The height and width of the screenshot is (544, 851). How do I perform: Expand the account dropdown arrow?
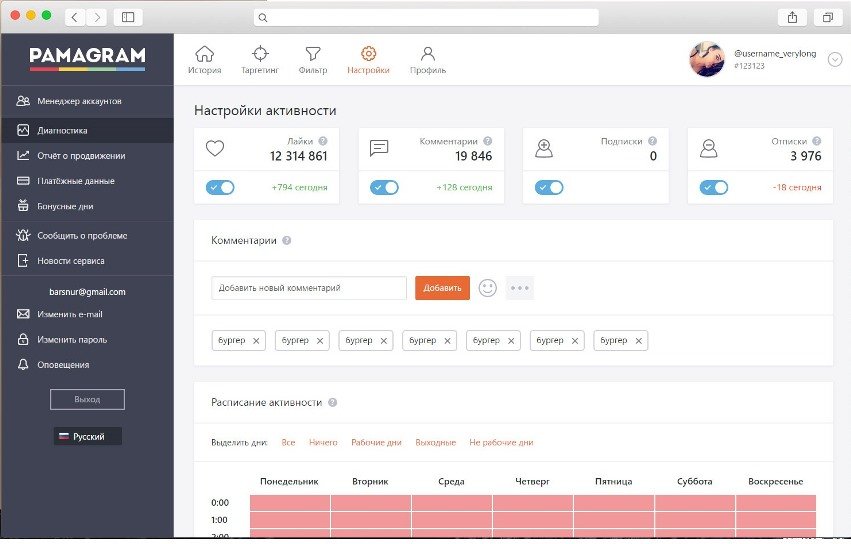[x=835, y=59]
